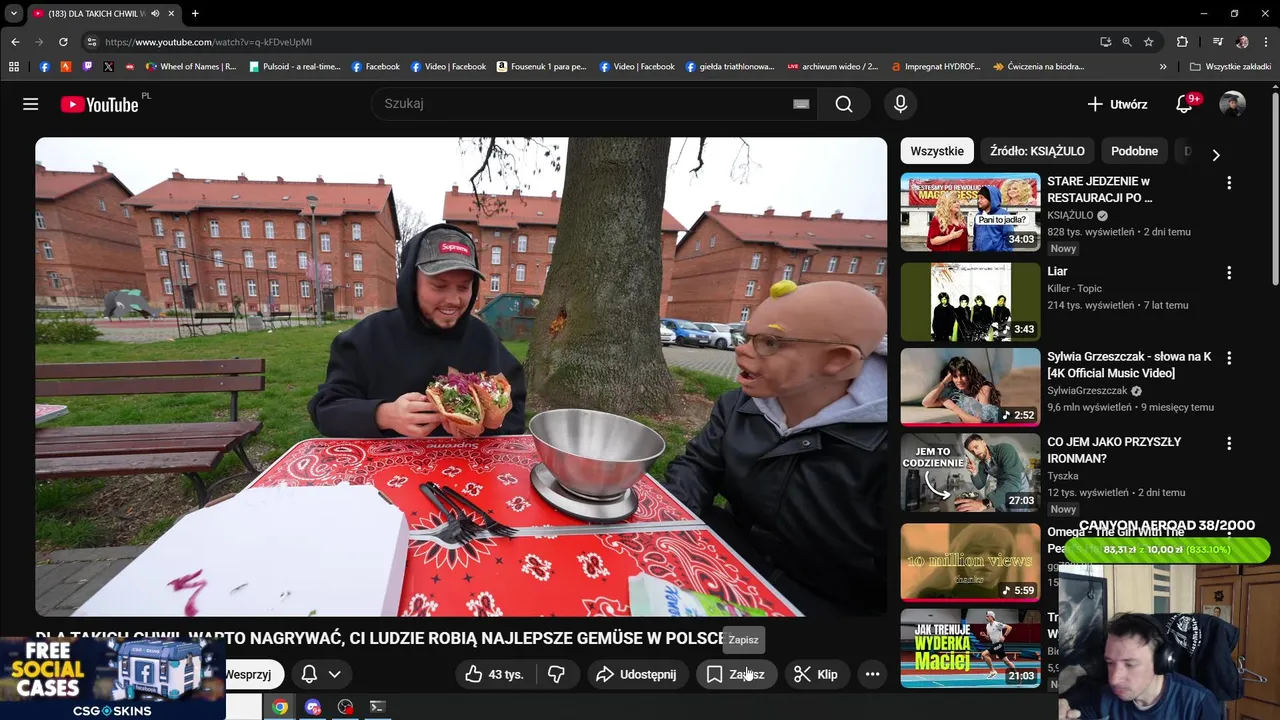Open Chrome profile avatar in toolbar
Screen dimensions: 1280x720
coord(1242,42)
